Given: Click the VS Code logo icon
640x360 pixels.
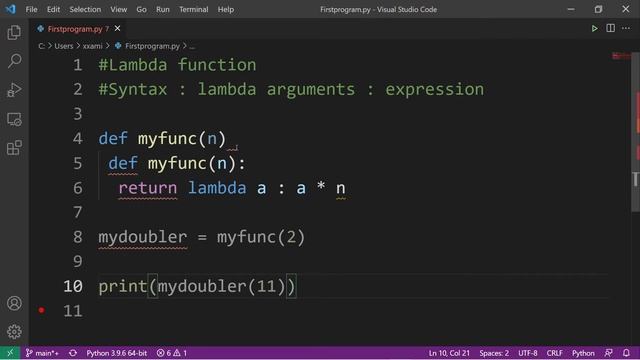Looking at the screenshot, I should pos(11,9).
